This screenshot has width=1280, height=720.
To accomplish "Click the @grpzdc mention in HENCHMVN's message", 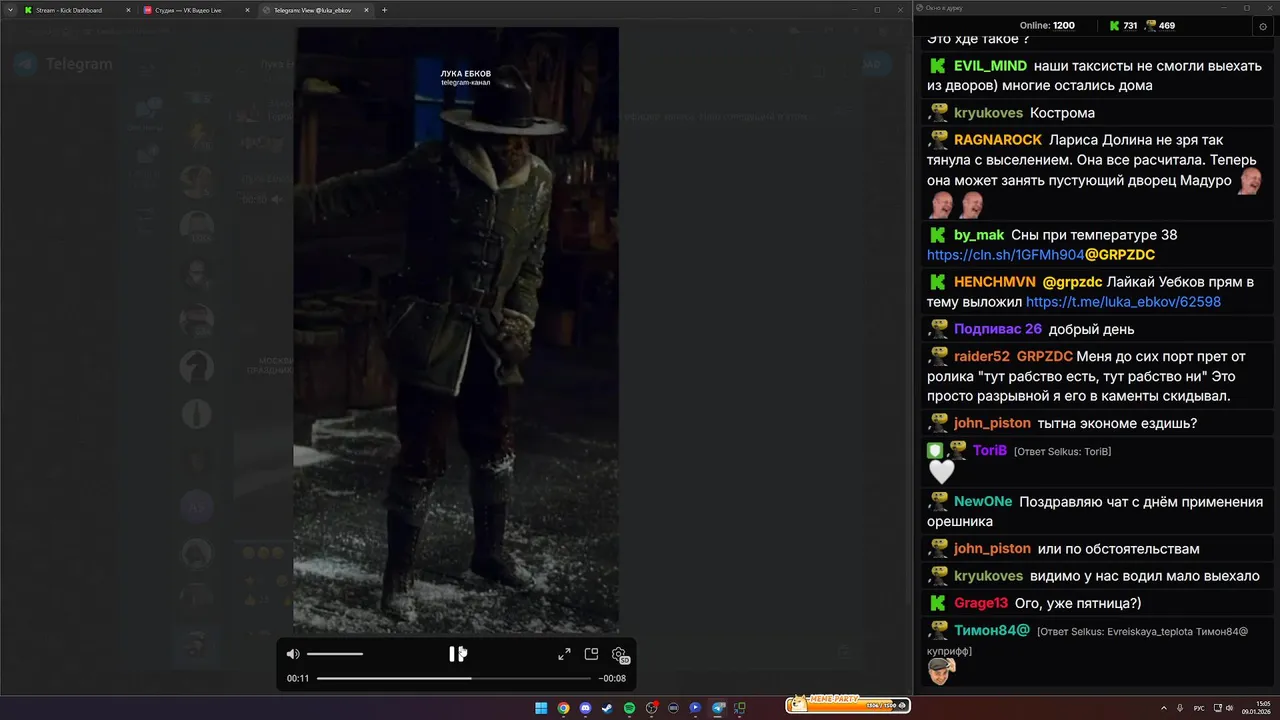I will point(1072,282).
